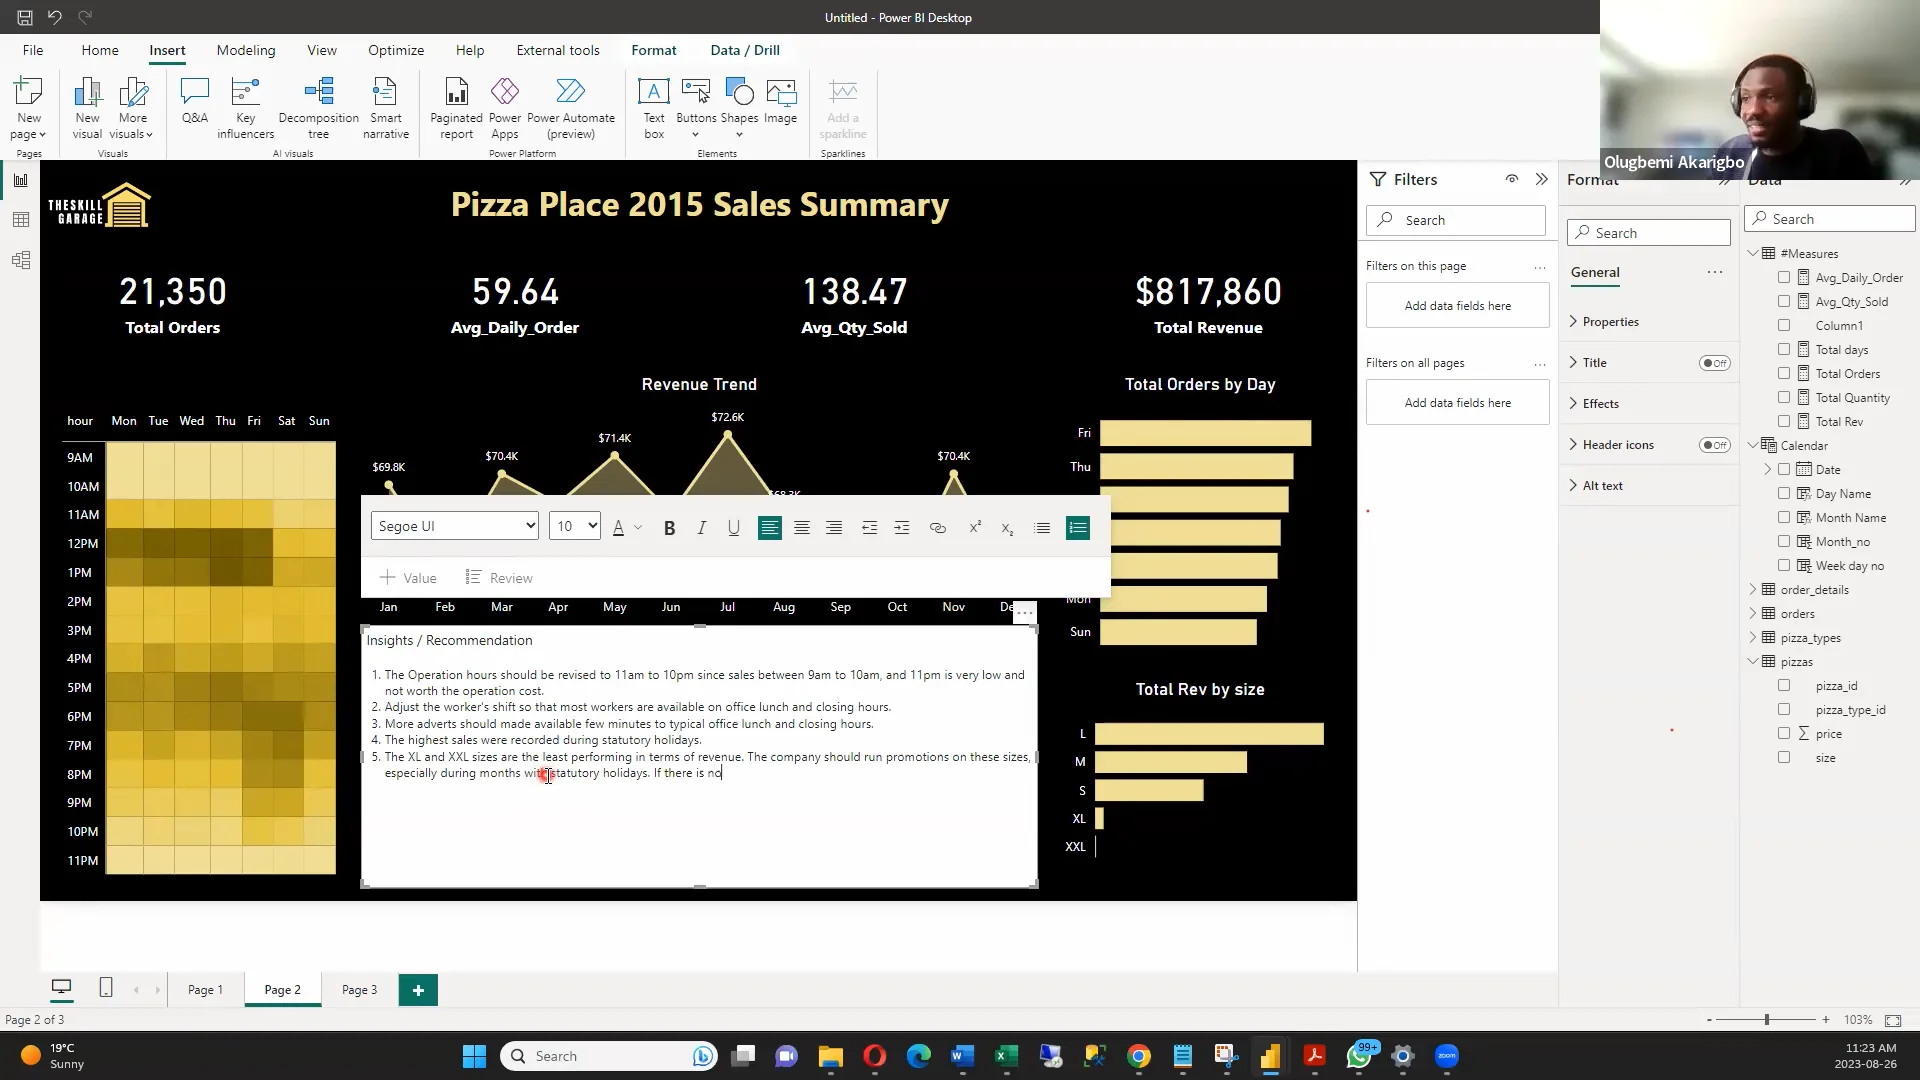1920x1080 pixels.
Task: Check the Total Orders measure checkbox
Action: (x=1784, y=373)
